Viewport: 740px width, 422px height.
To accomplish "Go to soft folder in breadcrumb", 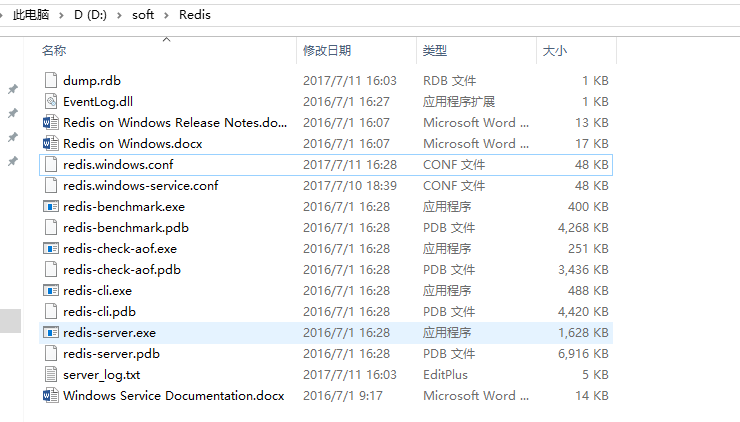I will click(x=143, y=15).
